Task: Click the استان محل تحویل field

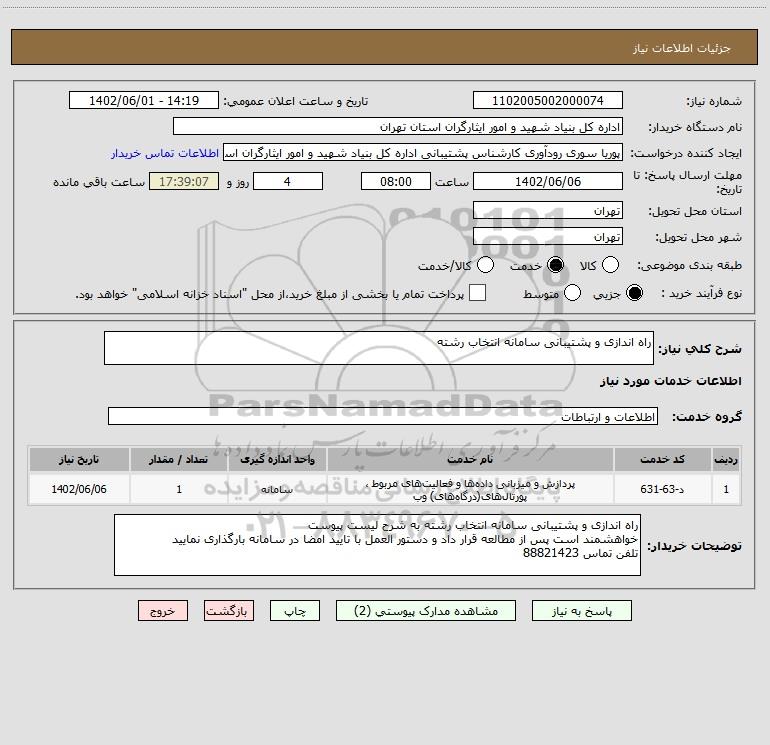Action: point(548,211)
